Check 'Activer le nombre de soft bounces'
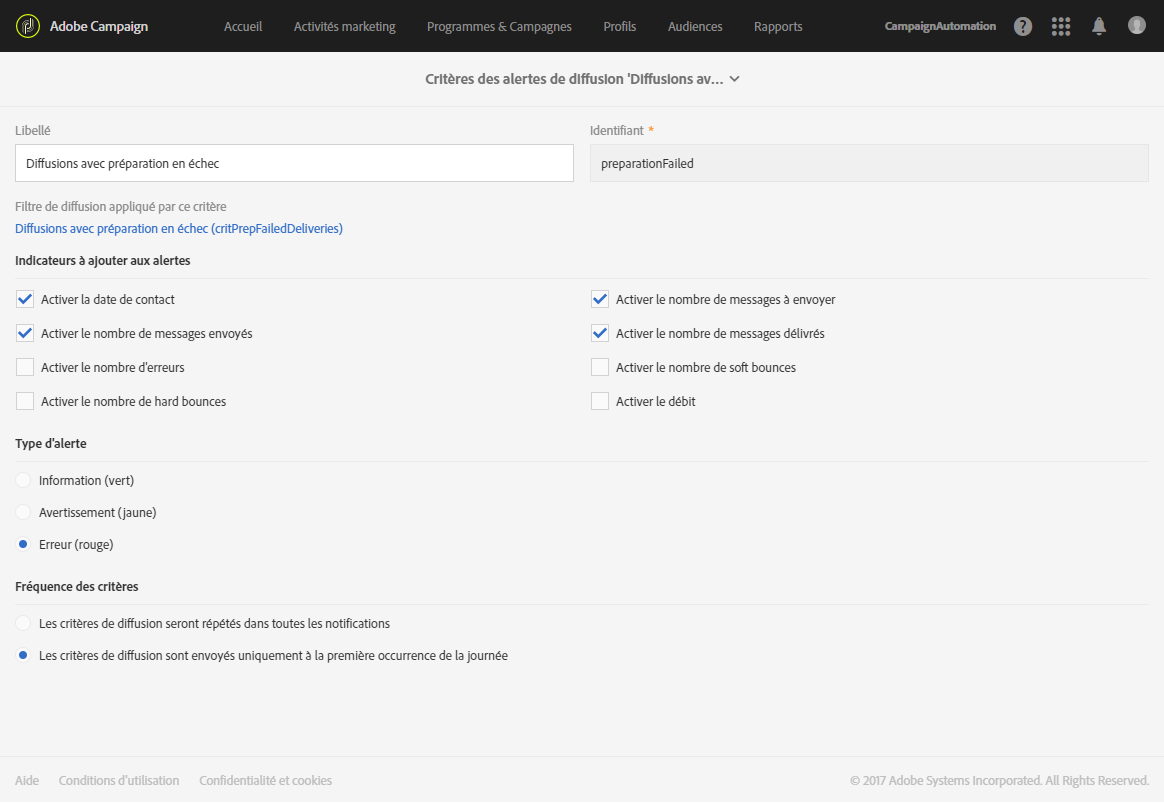This screenshot has width=1164, height=804. point(600,367)
